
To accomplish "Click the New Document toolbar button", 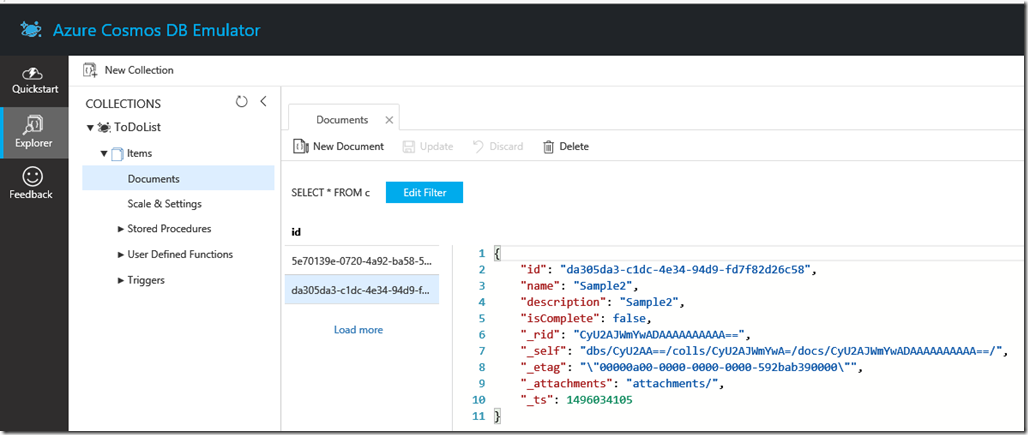I will 338,147.
